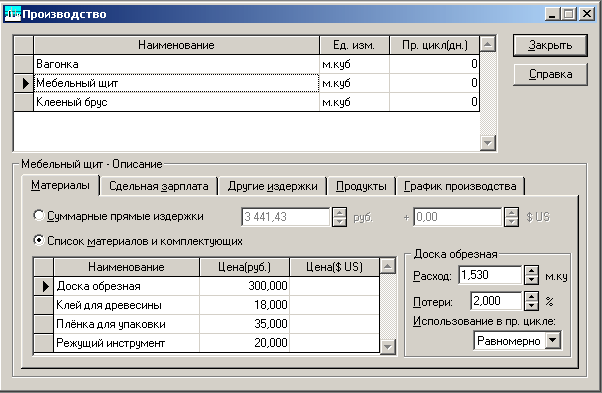
Task: Increase the Расход value by one step
Action: coord(531,270)
